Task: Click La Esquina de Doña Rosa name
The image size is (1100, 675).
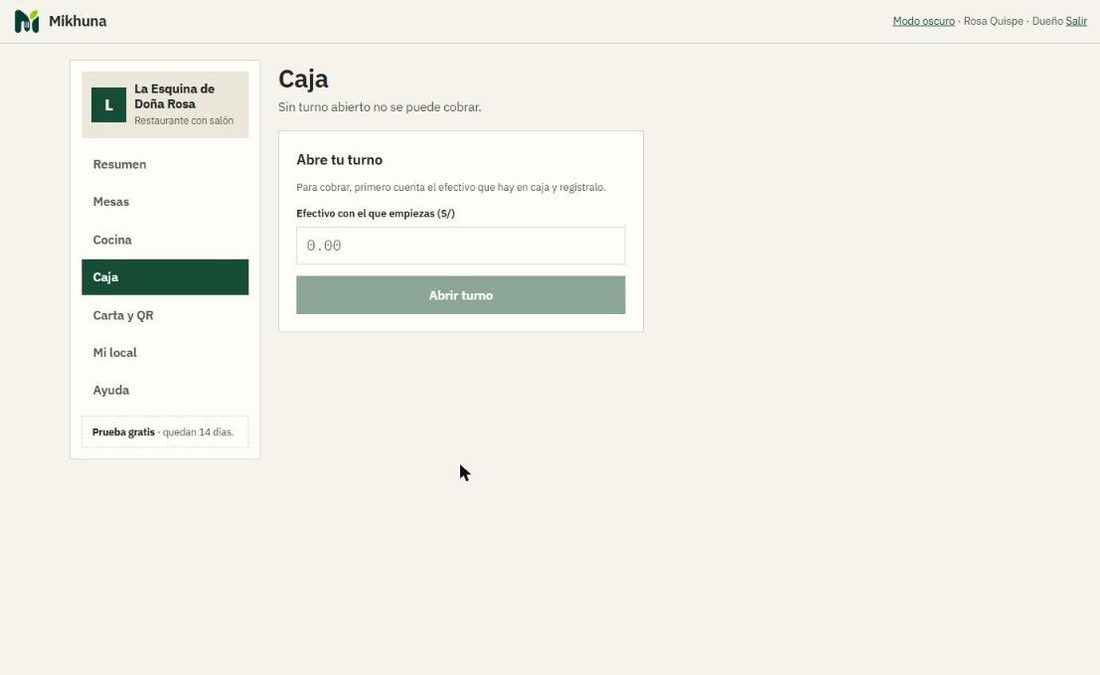Action: tap(175, 96)
